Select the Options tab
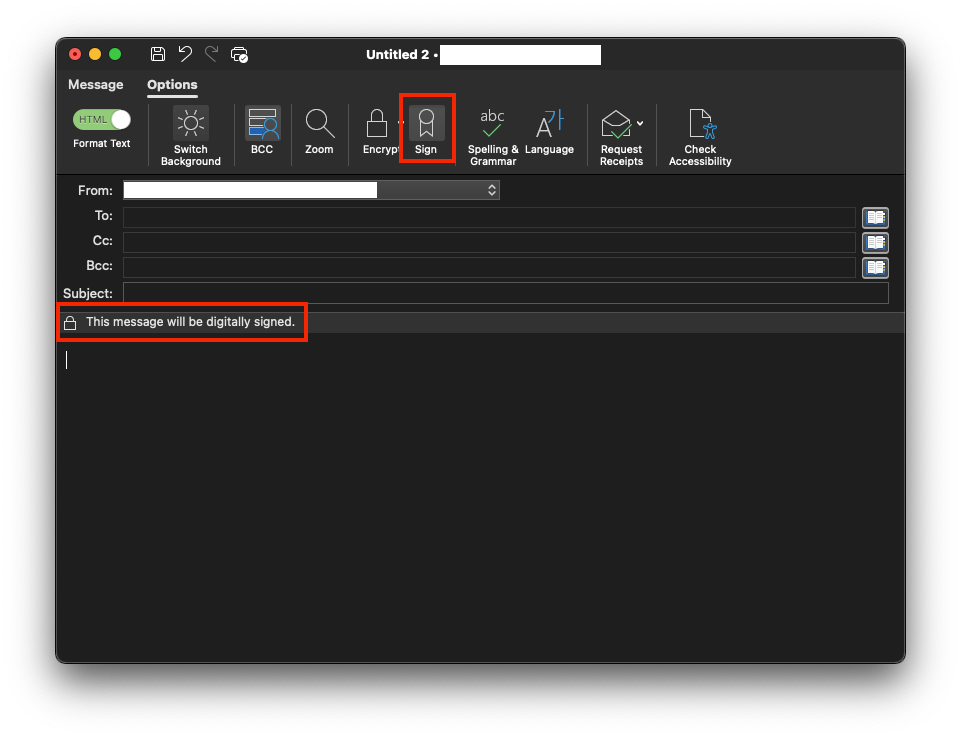Image resolution: width=961 pixels, height=737 pixels. tap(172, 85)
